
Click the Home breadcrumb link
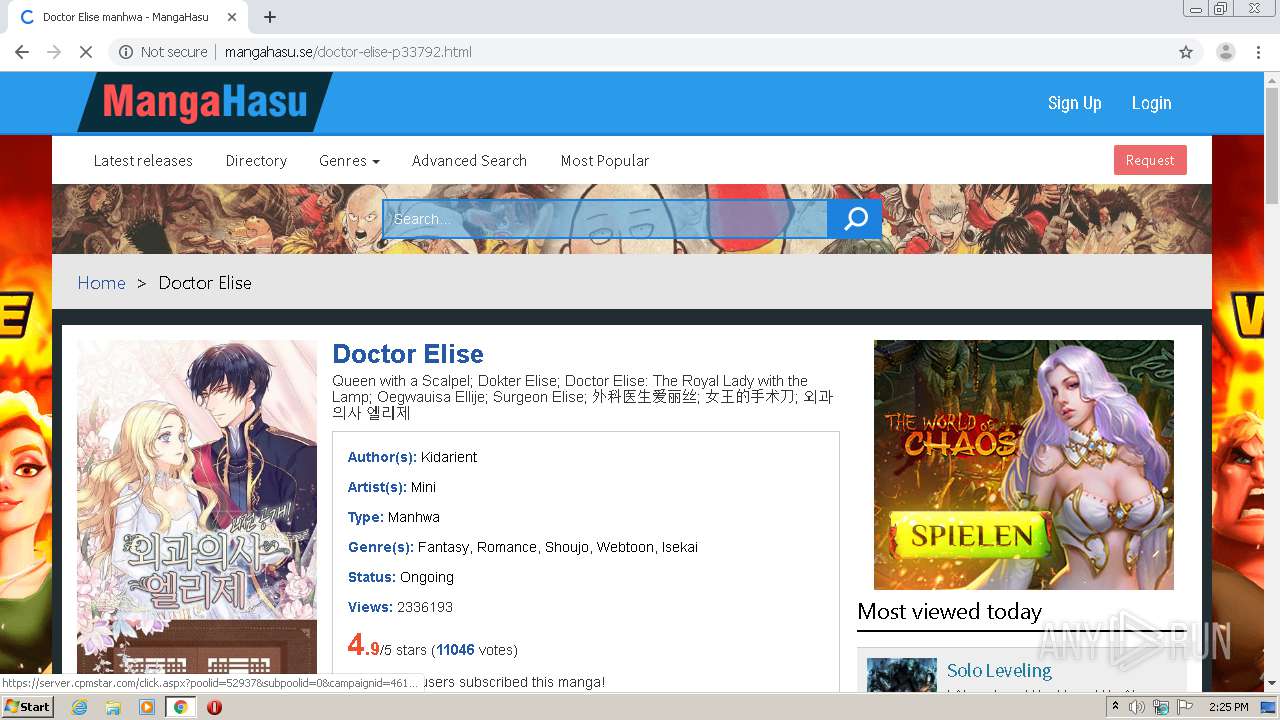tap(102, 283)
